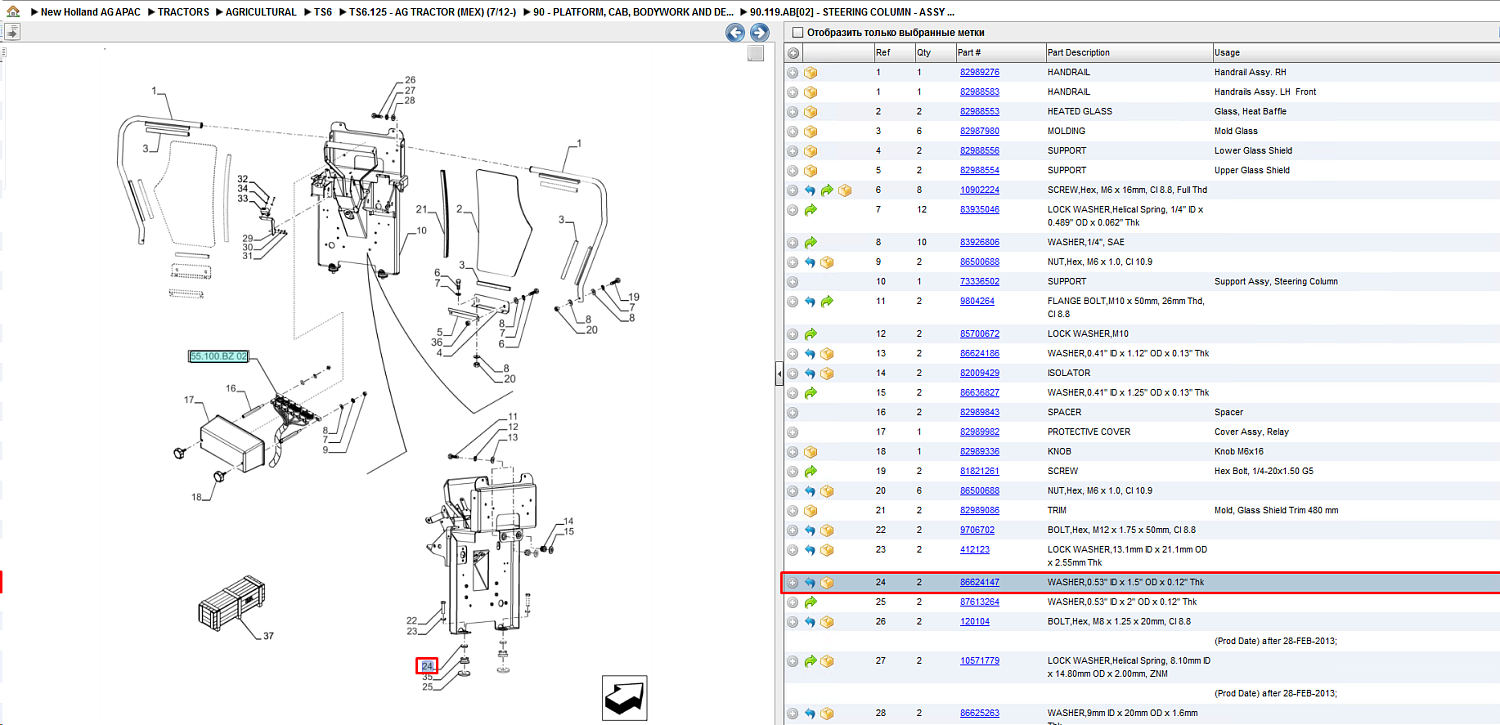1500x725 pixels.
Task: Open the TS6 breadcrumb
Action: tap(323, 12)
